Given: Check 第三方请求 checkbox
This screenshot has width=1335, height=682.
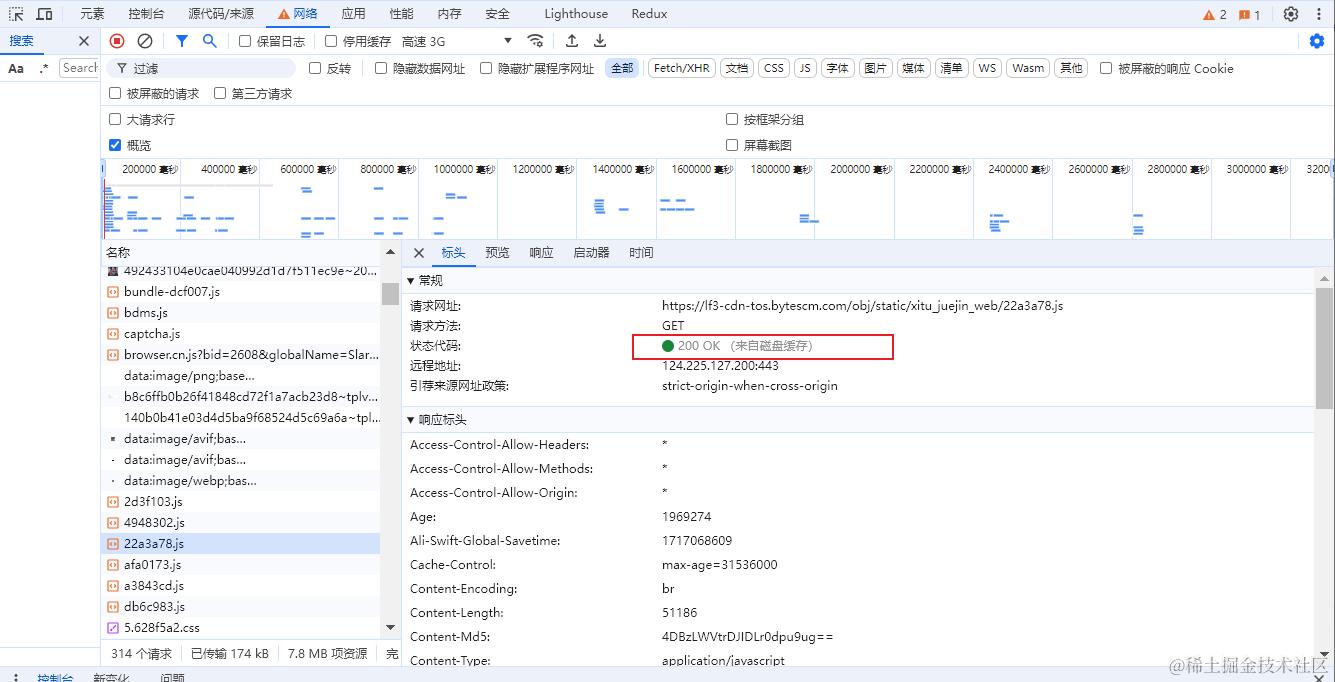Looking at the screenshot, I should 220,93.
